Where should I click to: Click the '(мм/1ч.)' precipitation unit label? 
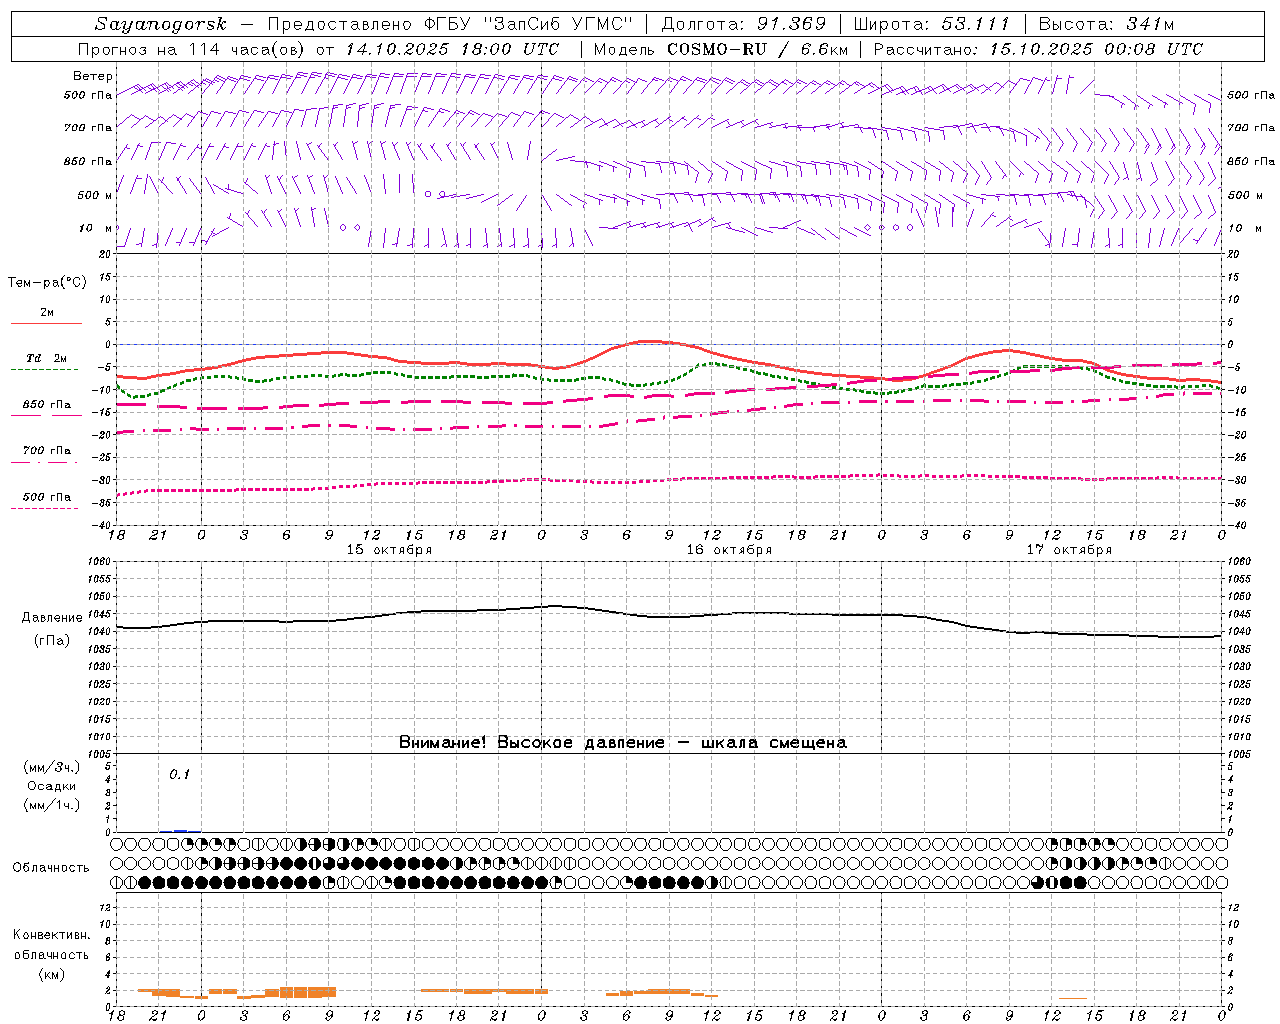pyautogui.click(x=52, y=805)
